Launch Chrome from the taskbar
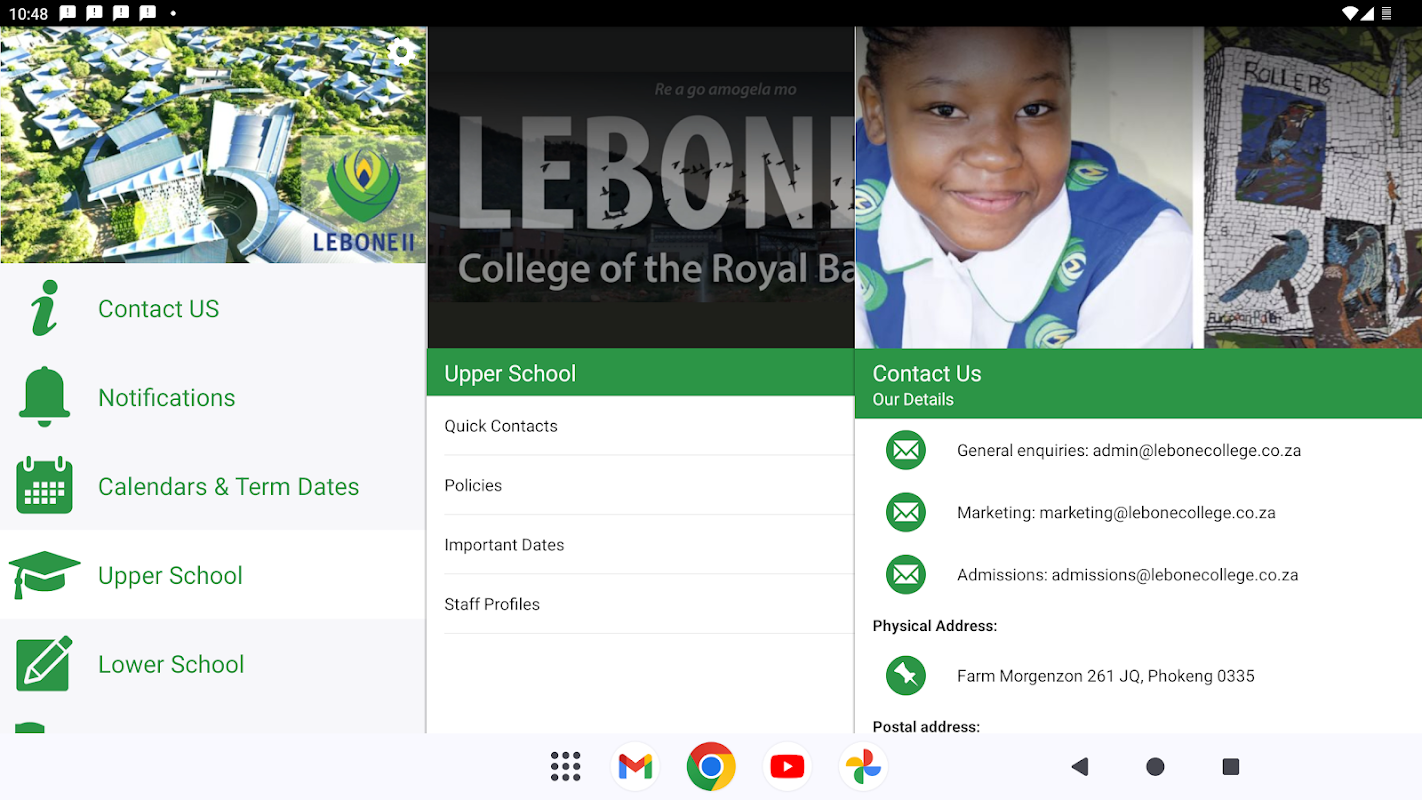 [711, 767]
